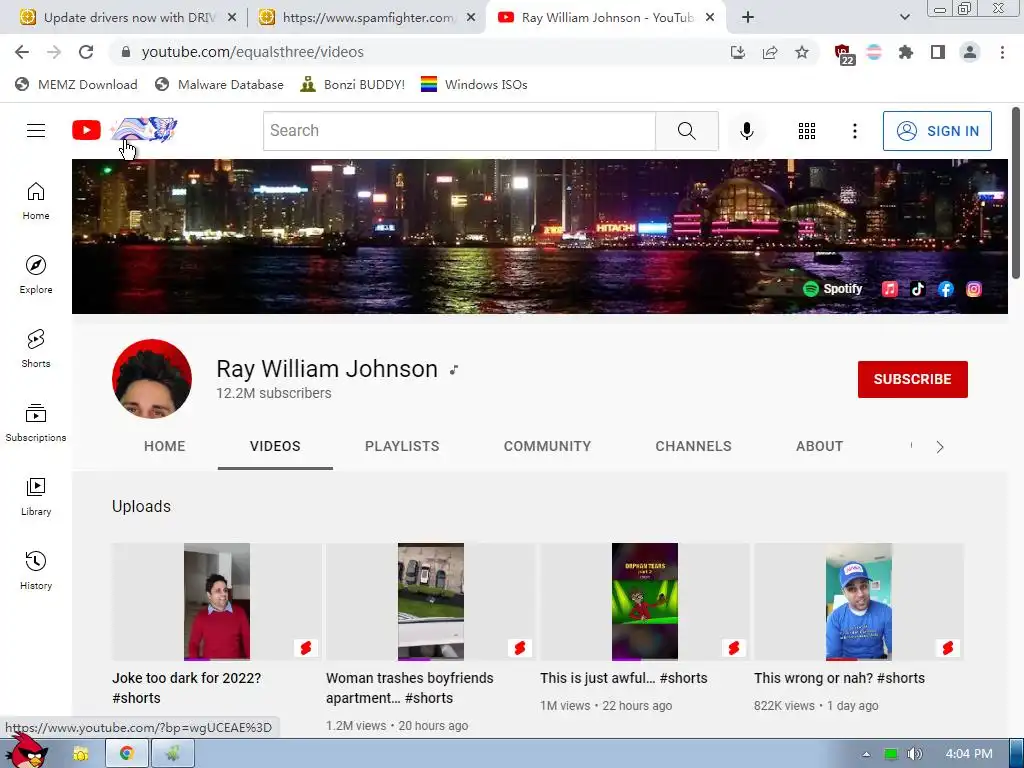Start voice search with the microphone
The image size is (1024, 768).
[x=746, y=131]
